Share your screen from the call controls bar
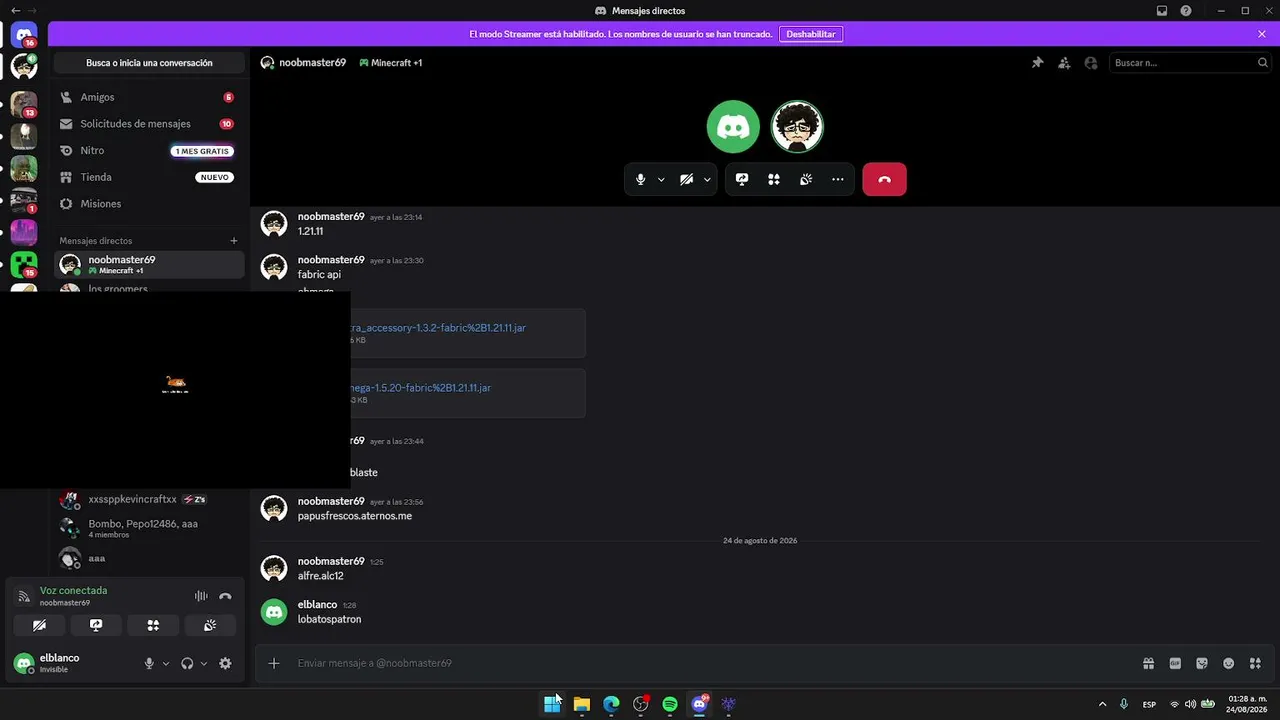This screenshot has height=720, width=1280. click(x=742, y=180)
